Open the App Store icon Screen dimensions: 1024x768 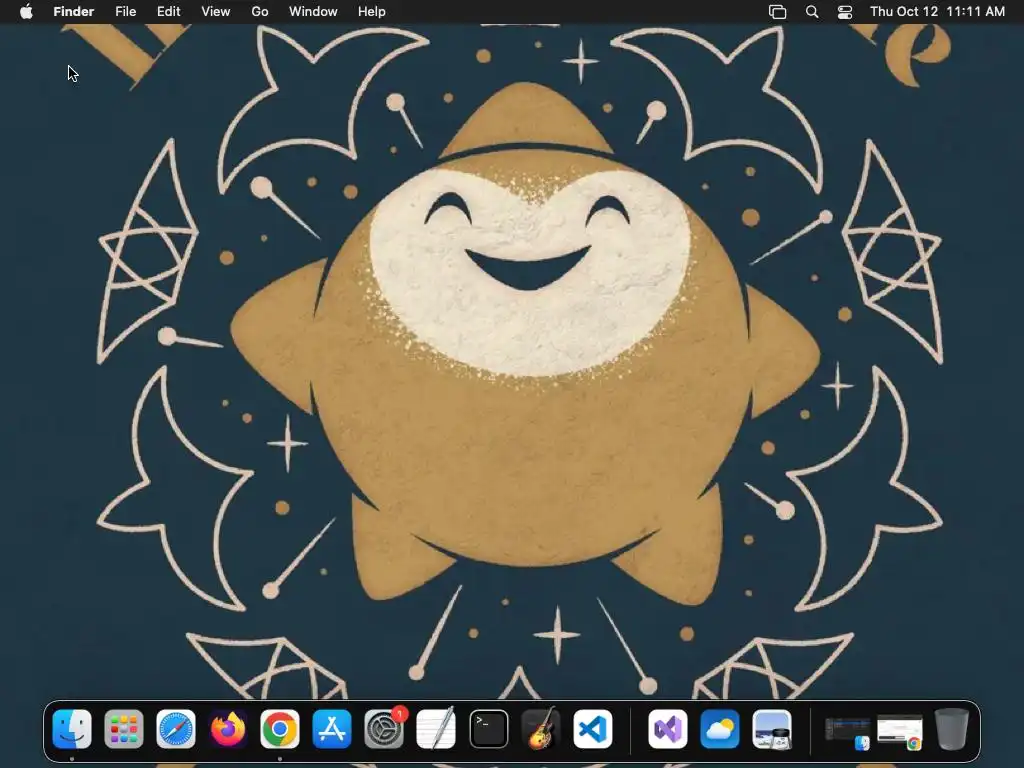click(x=332, y=728)
